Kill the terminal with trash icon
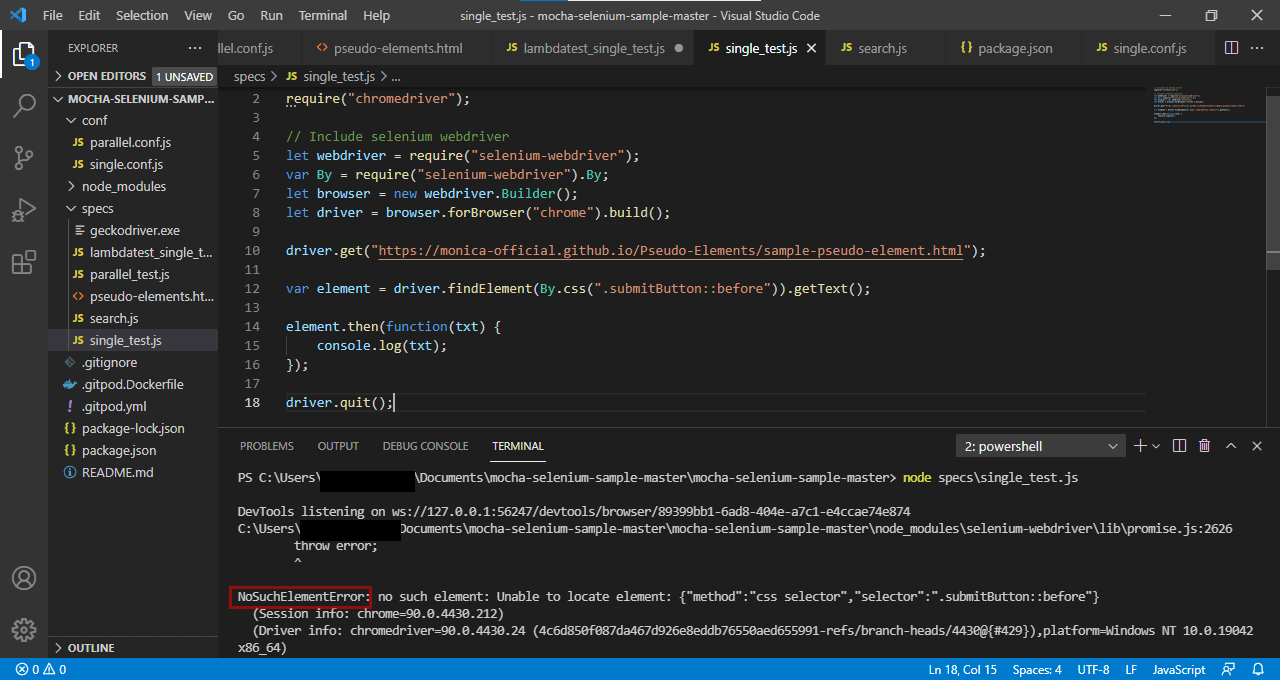This screenshot has width=1281, height=681. tap(1204, 446)
